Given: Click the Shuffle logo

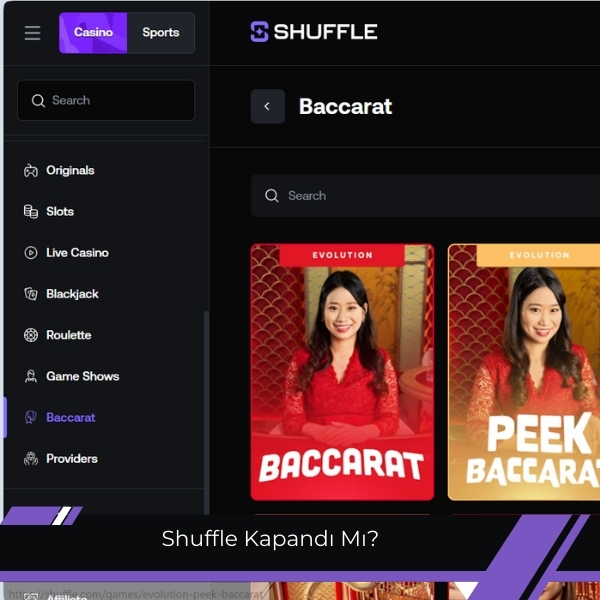Looking at the screenshot, I should coord(314,31).
